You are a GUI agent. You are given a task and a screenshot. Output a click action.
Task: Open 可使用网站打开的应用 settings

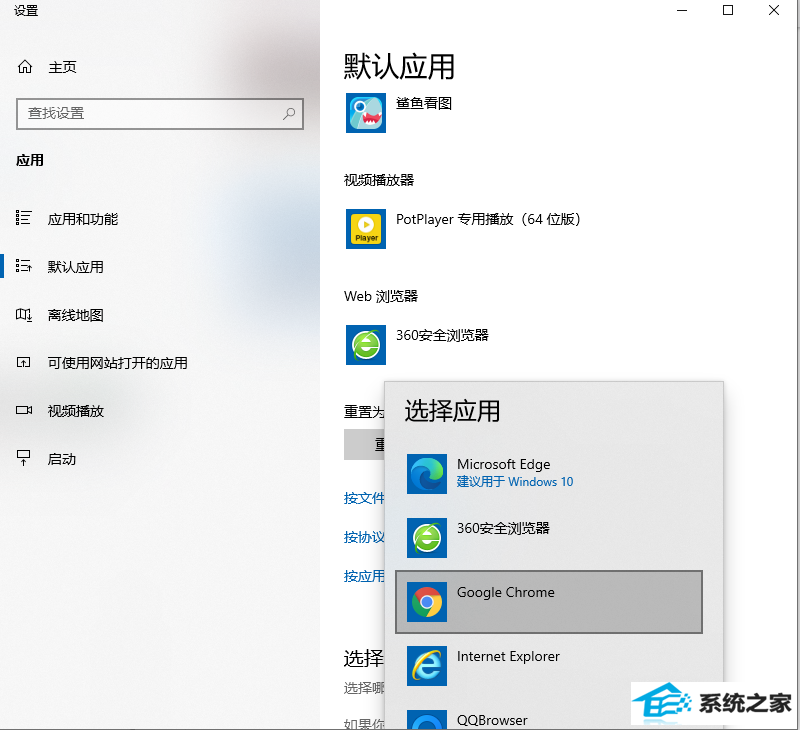coord(117,363)
